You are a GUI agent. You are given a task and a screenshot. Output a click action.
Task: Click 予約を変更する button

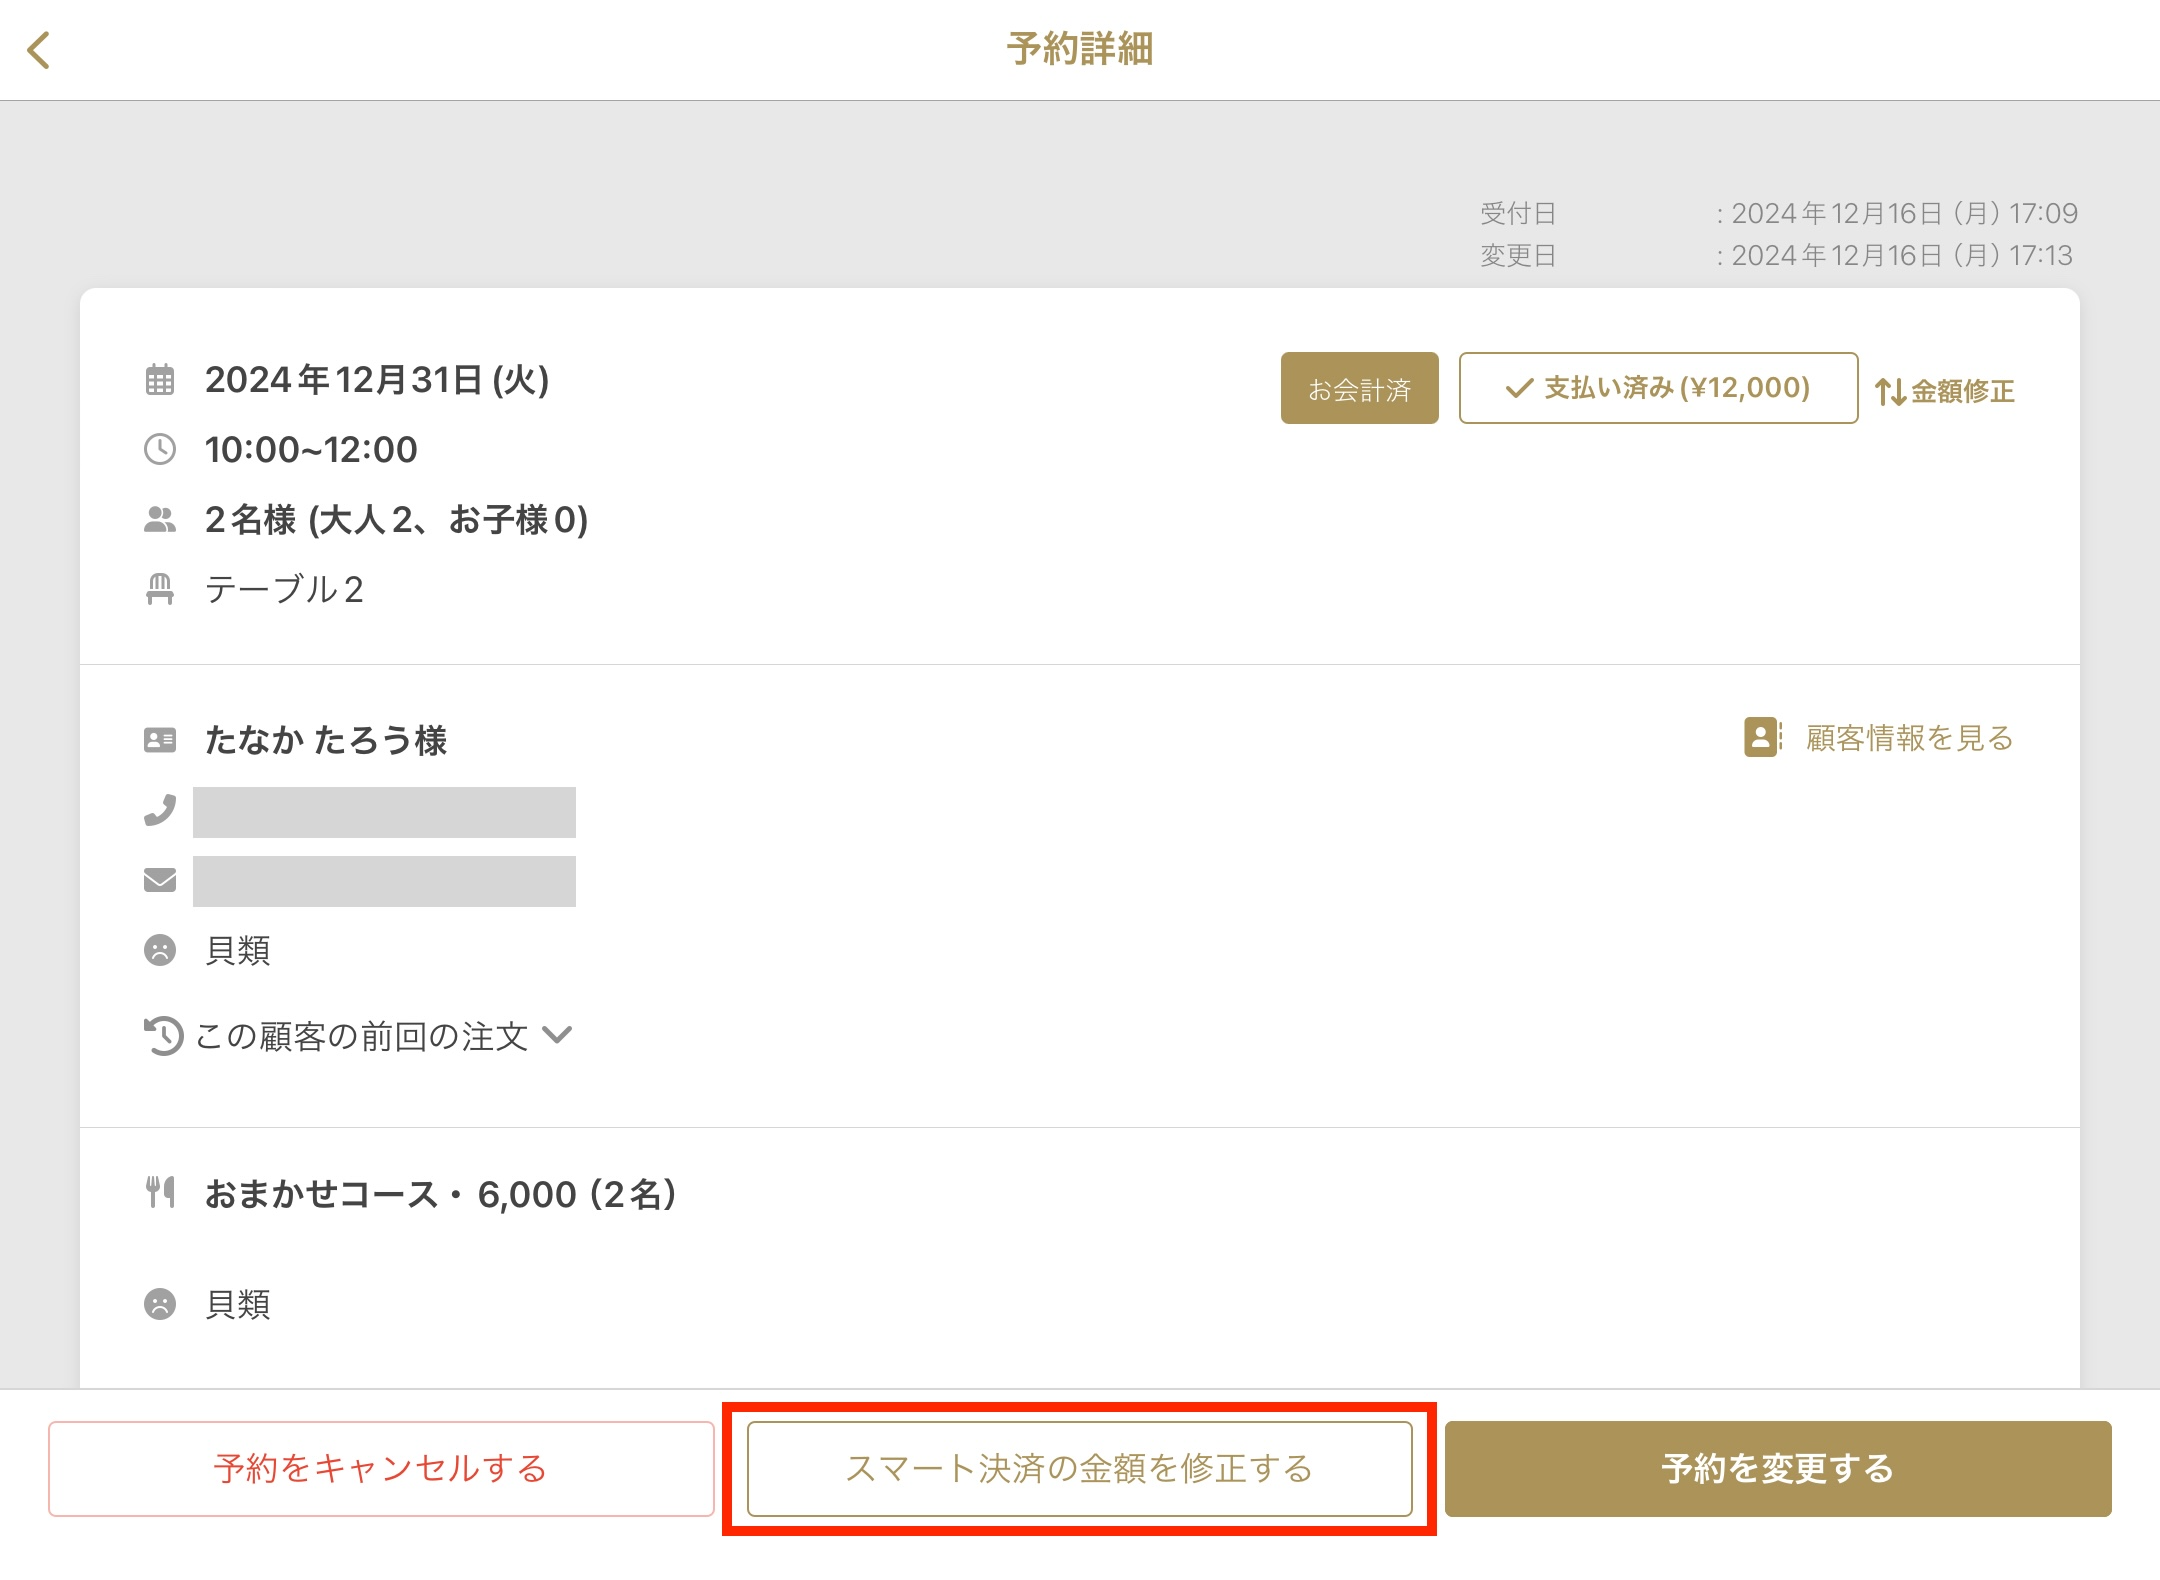[x=1778, y=1468]
